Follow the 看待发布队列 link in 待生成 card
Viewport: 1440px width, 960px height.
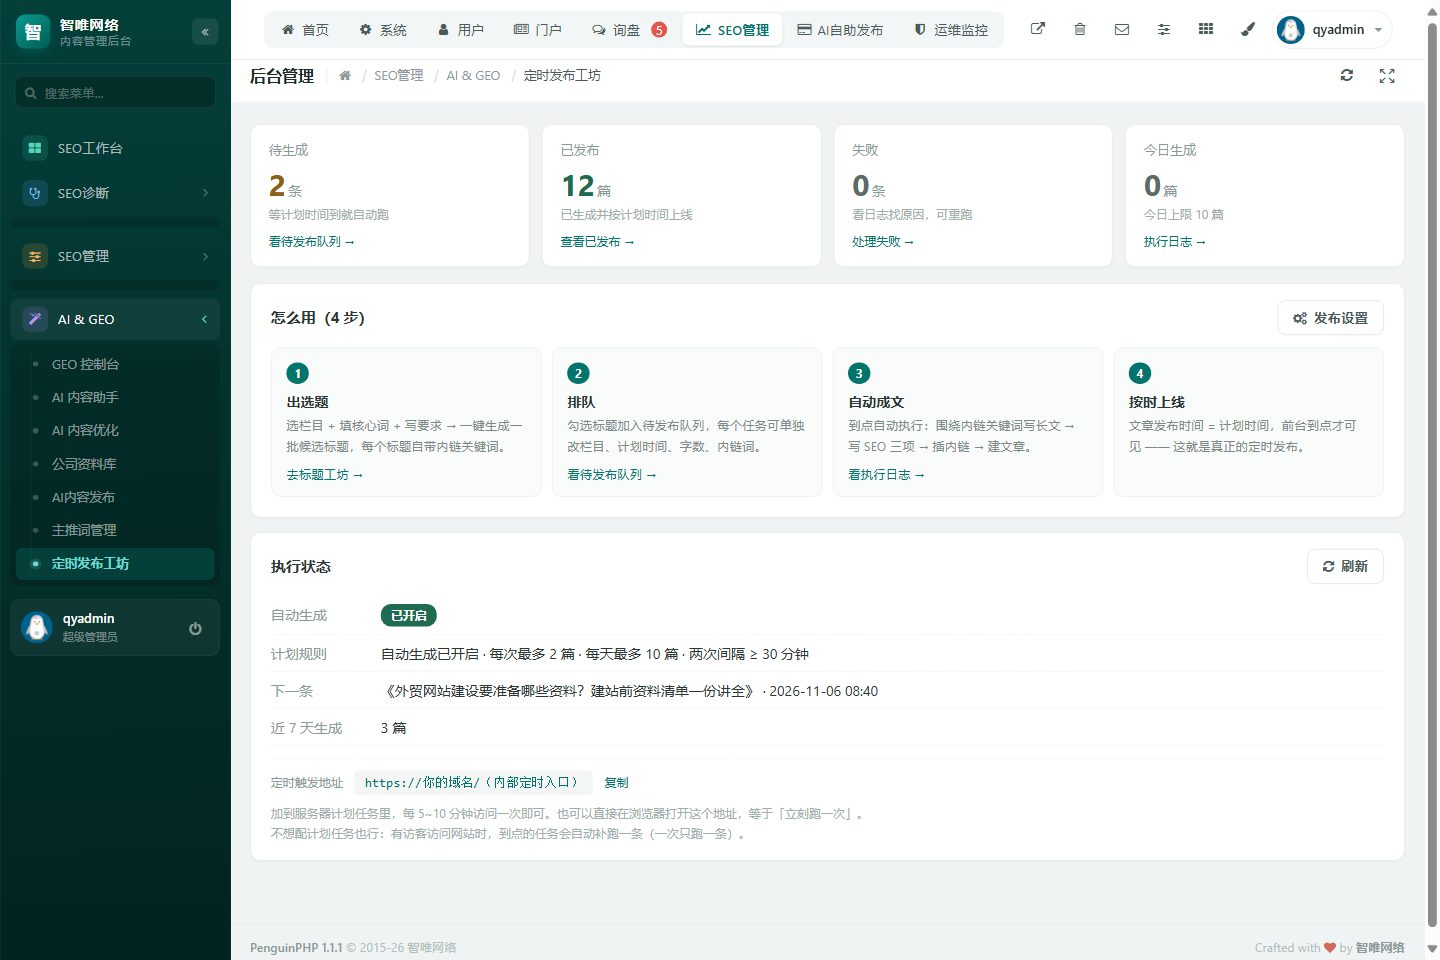click(312, 242)
